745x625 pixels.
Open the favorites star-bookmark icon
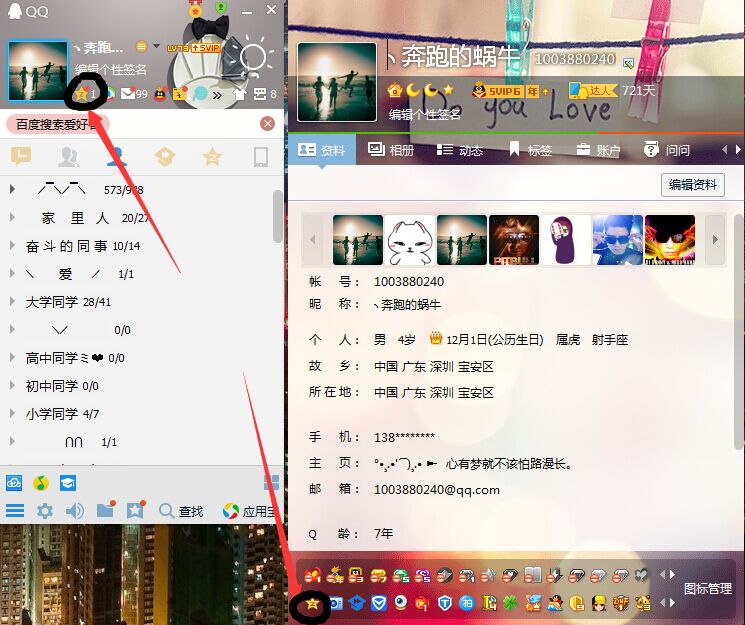pos(135,511)
